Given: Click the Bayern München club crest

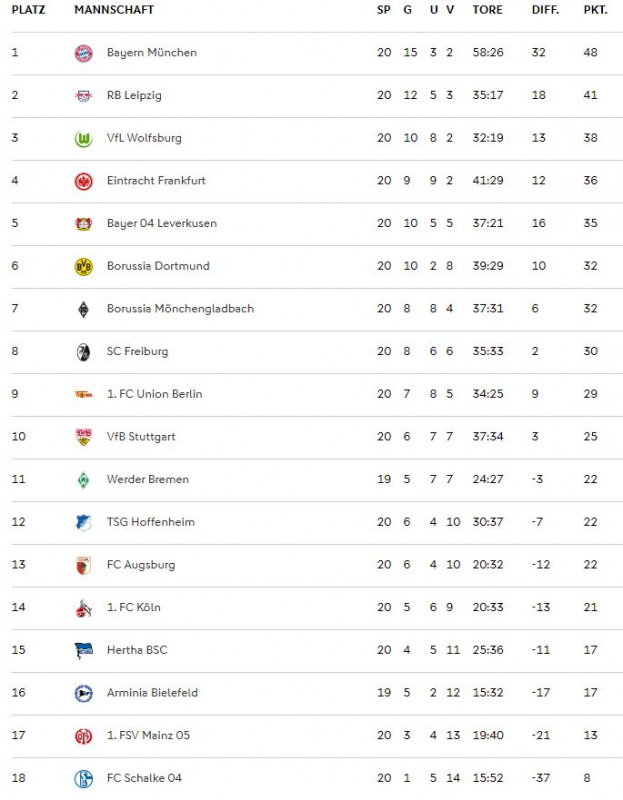Looking at the screenshot, I should pyautogui.click(x=84, y=53).
